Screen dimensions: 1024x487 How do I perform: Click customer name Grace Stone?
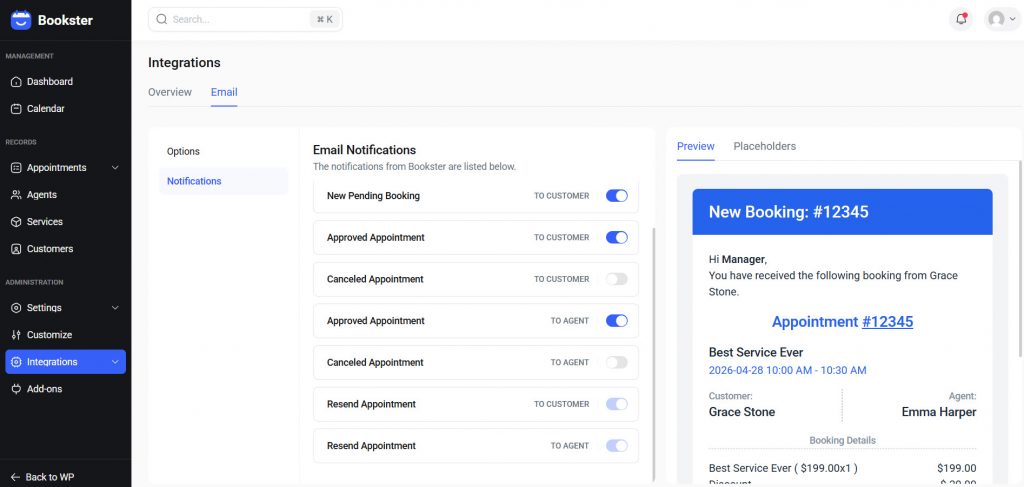pyautogui.click(x=742, y=412)
